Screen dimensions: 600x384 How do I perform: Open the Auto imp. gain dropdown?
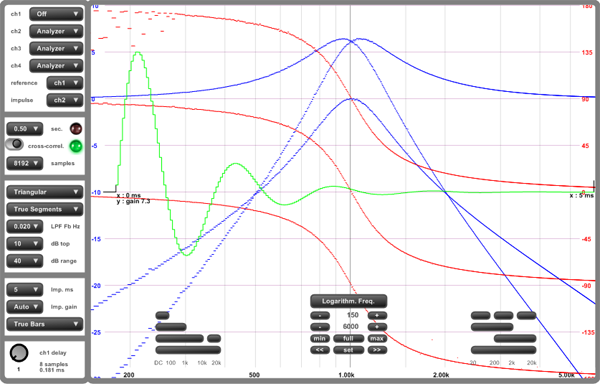coord(24,307)
